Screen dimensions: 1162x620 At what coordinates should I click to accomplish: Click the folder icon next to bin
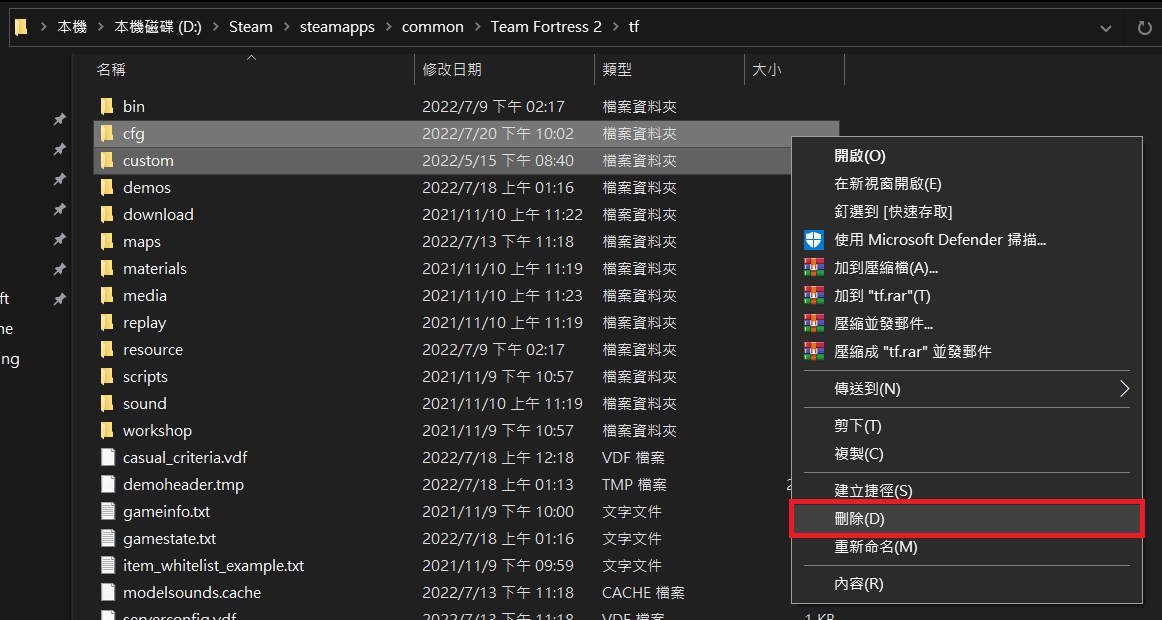point(106,105)
